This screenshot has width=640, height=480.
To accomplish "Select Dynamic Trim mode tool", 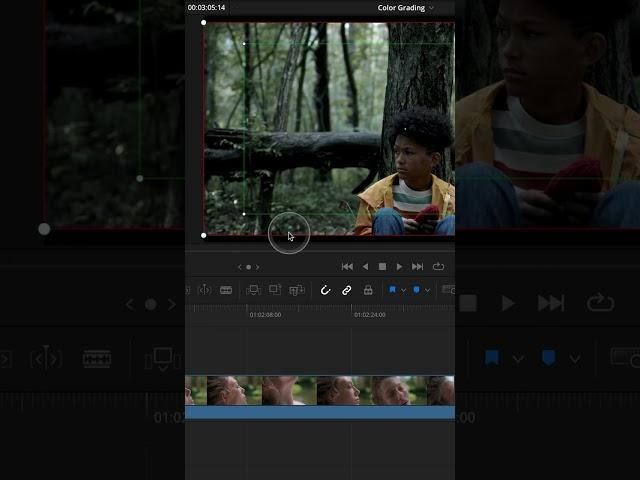I will tap(204, 290).
